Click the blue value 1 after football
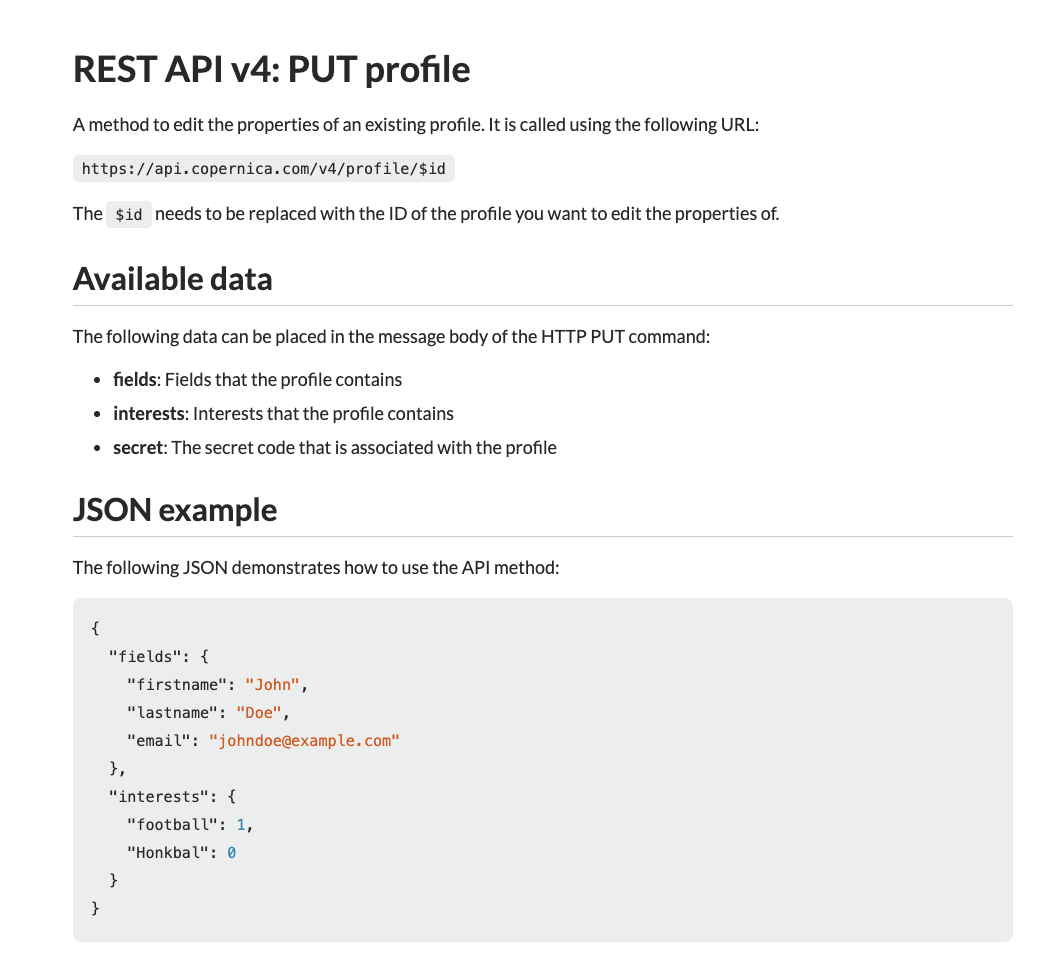Image resolution: width=1042 pixels, height=962 pixels. (240, 825)
